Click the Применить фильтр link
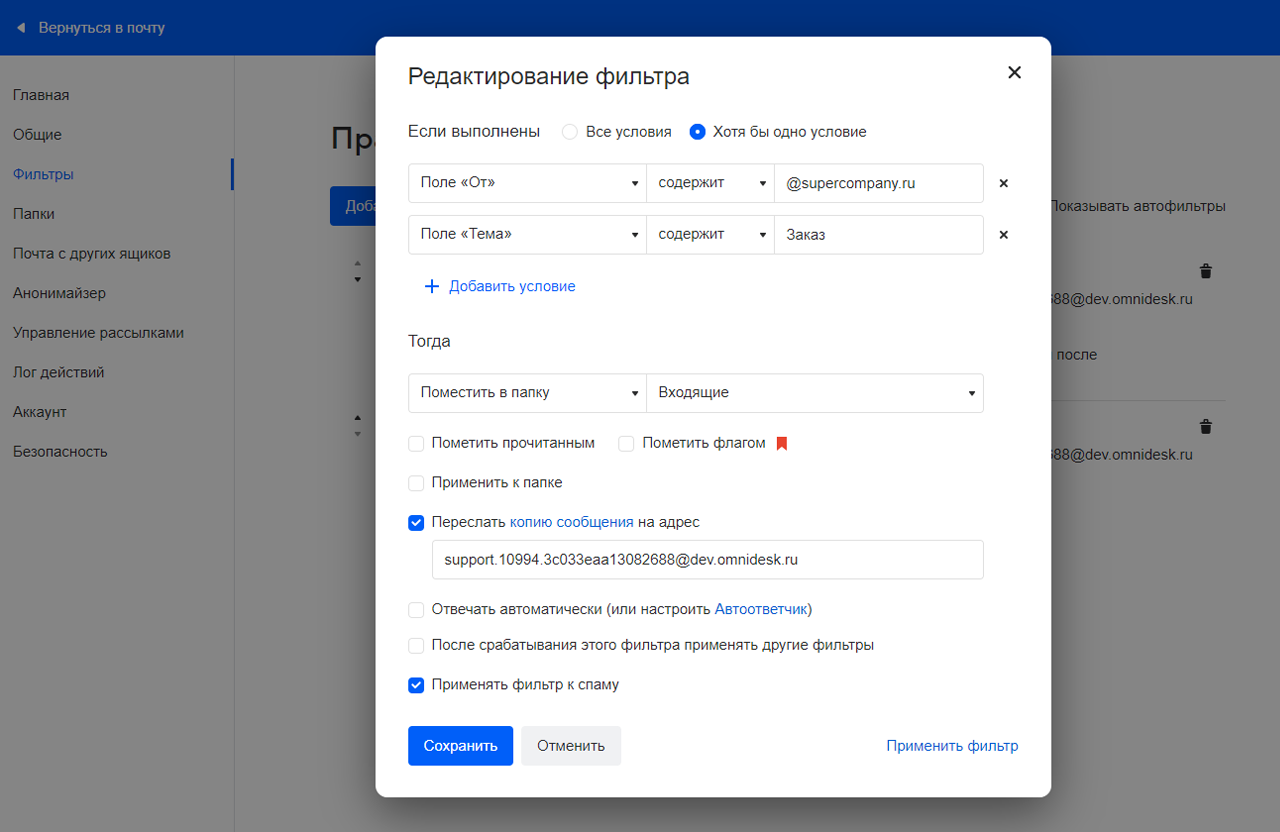Viewport: 1280px width, 832px height. pos(952,746)
